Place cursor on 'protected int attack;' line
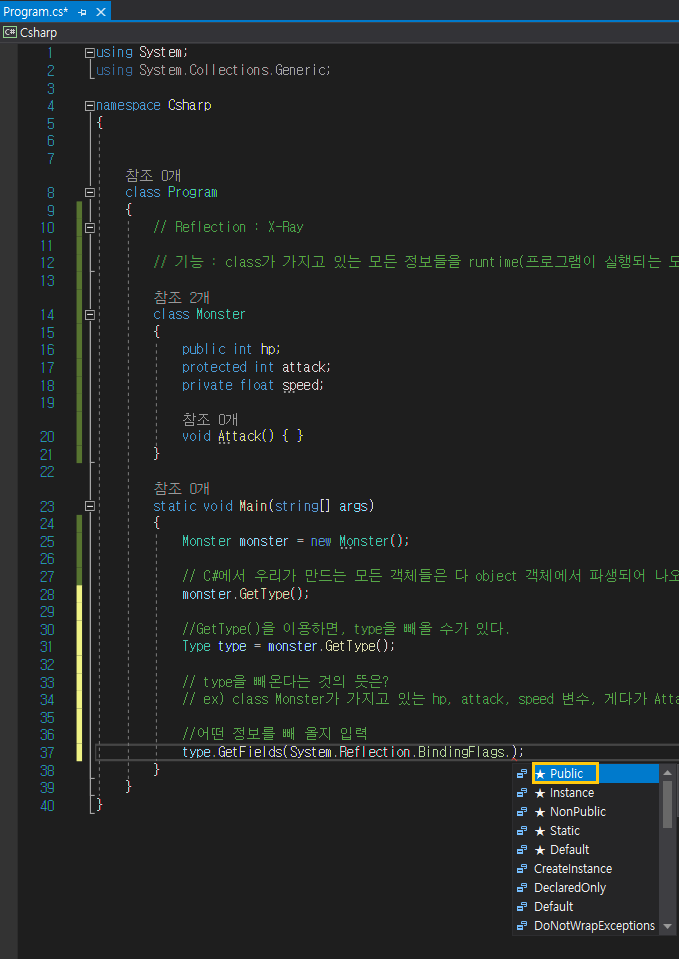The height and width of the screenshot is (959, 679). click(256, 367)
